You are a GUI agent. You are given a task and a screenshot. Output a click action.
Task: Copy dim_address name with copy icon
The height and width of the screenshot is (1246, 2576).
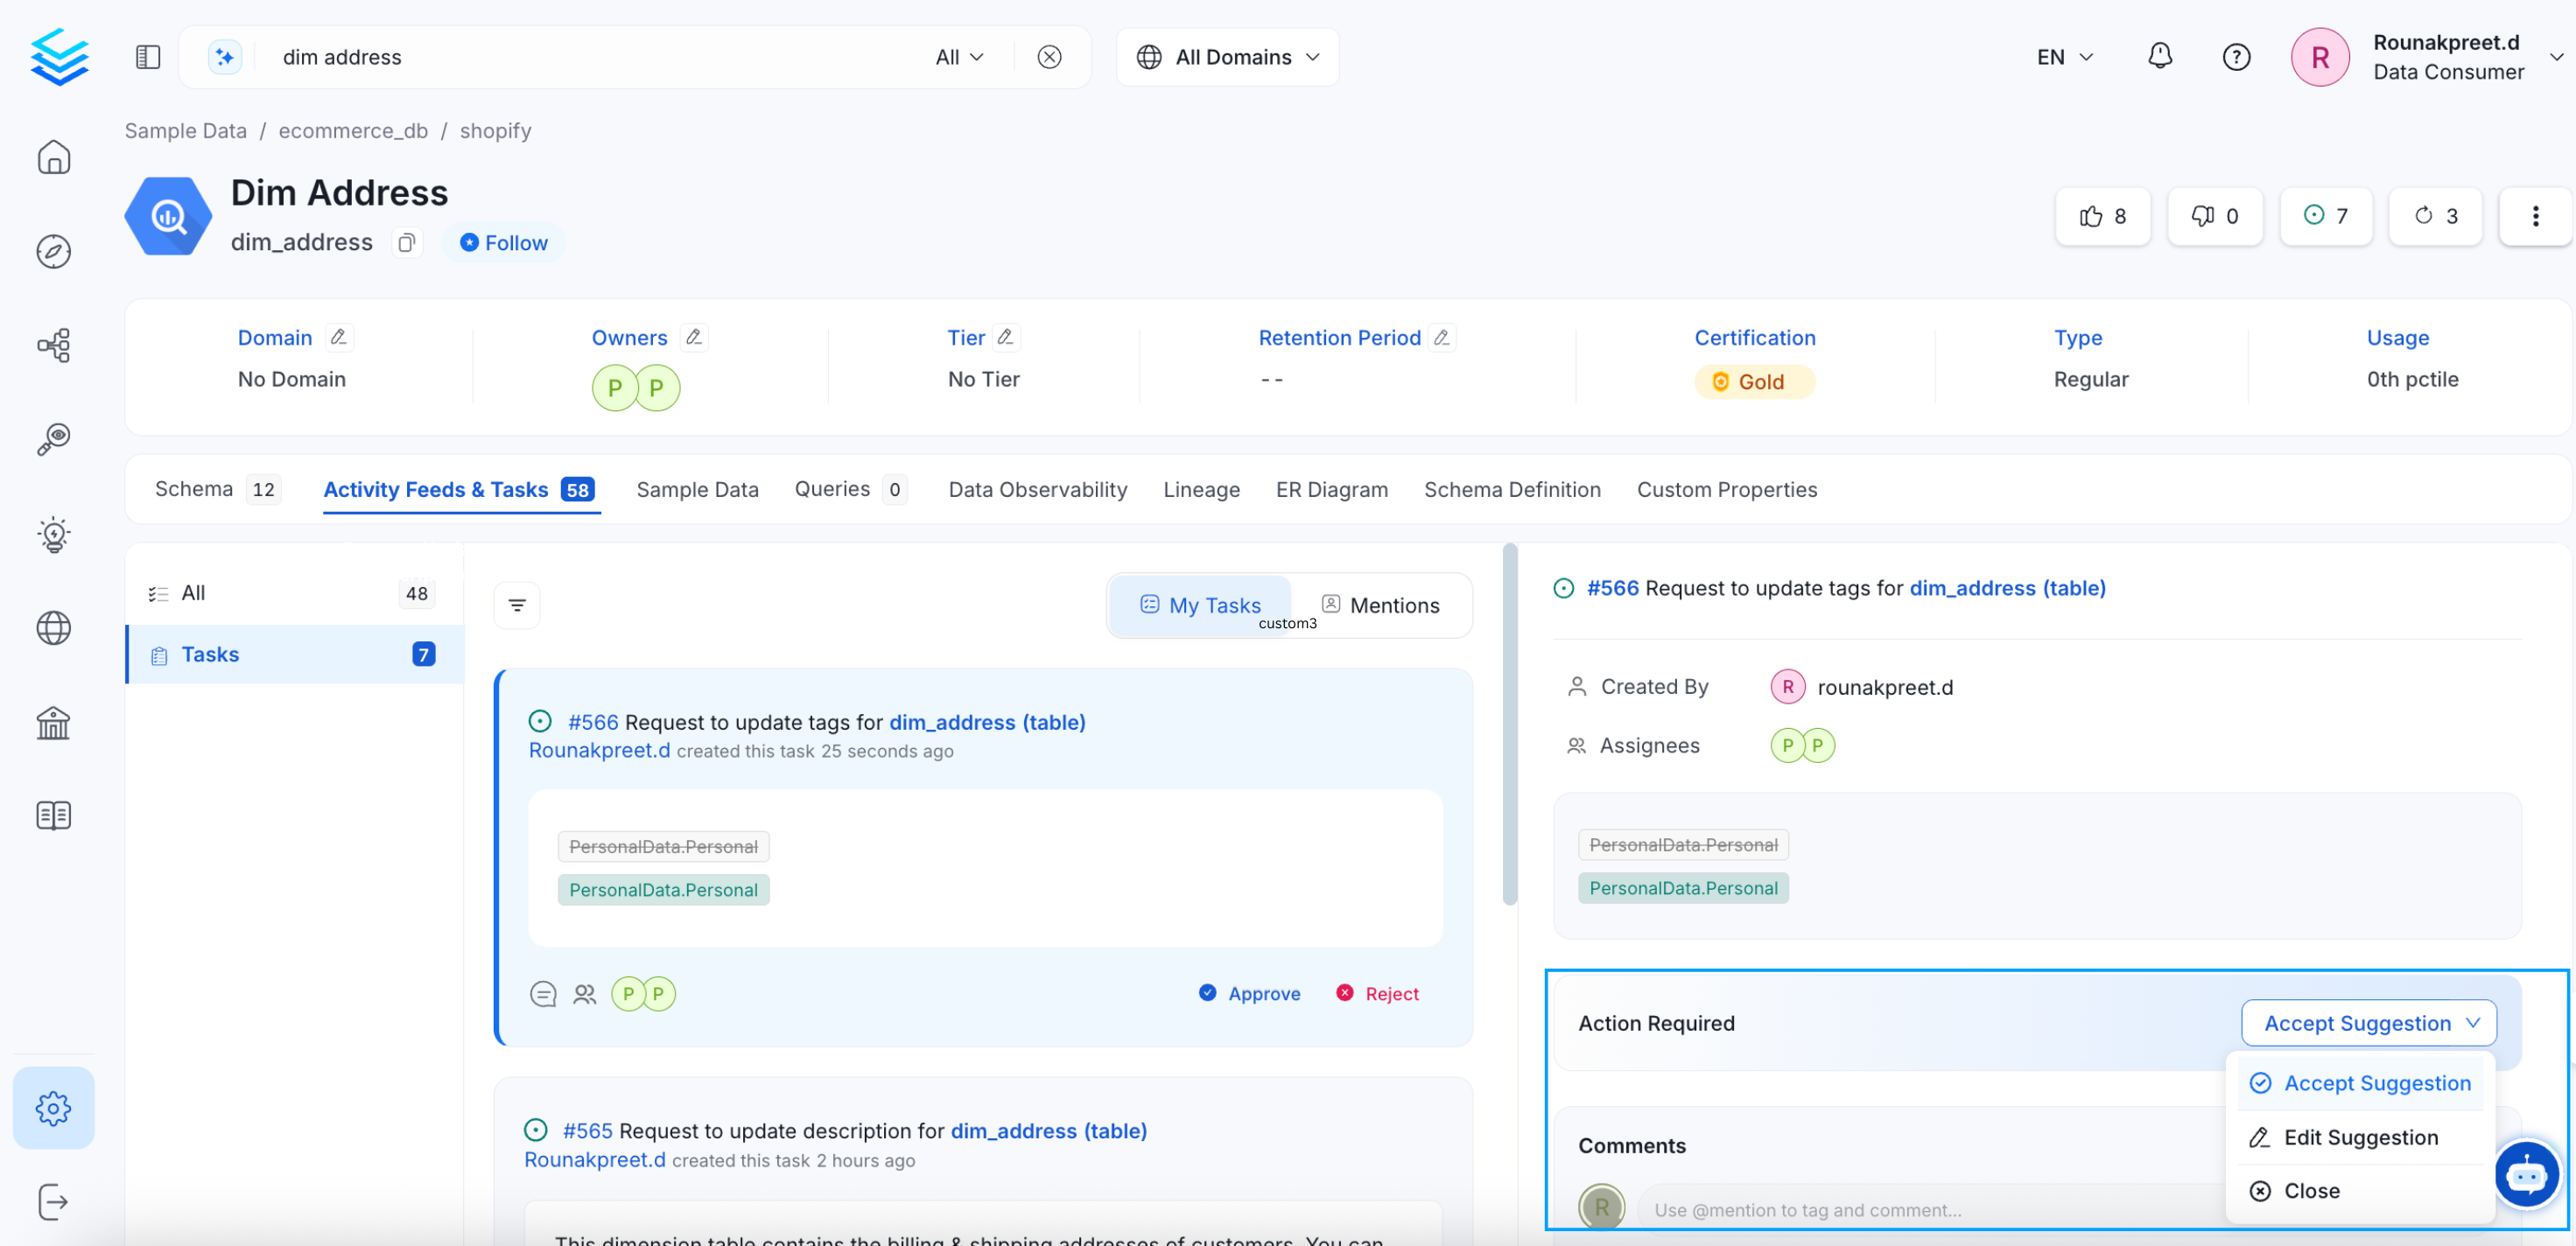click(x=406, y=243)
